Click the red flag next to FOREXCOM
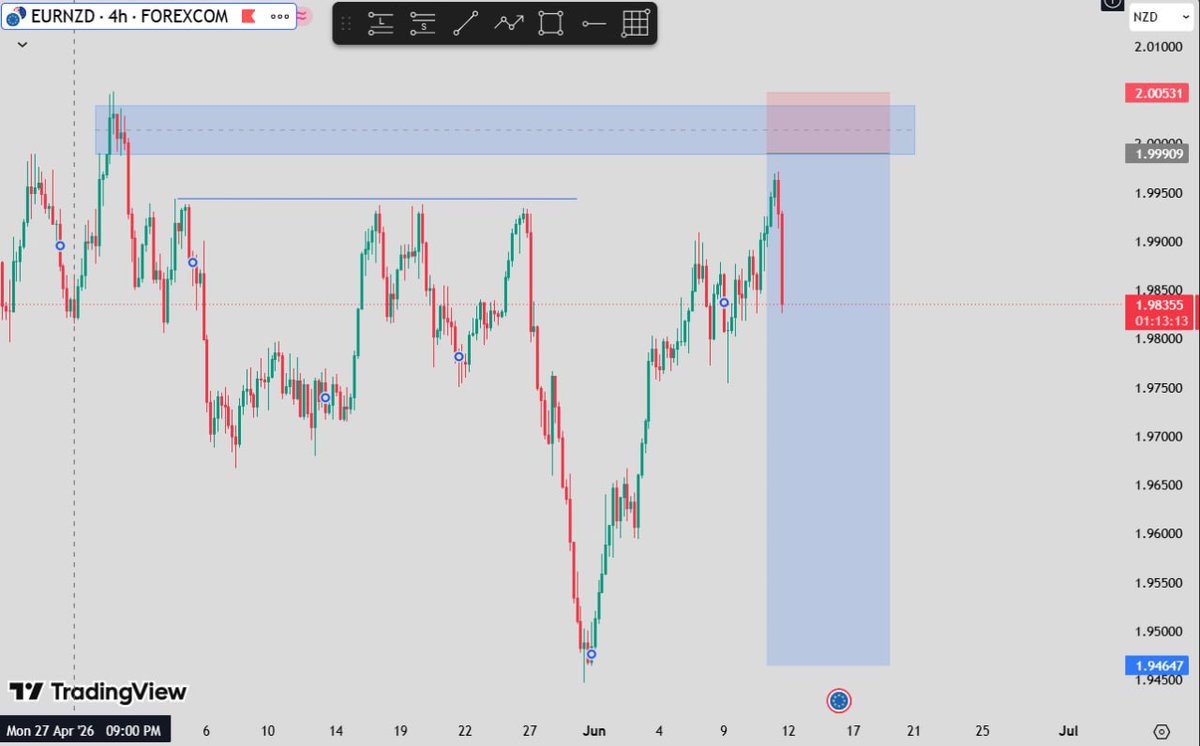Viewport: 1200px width, 746px height. point(247,17)
